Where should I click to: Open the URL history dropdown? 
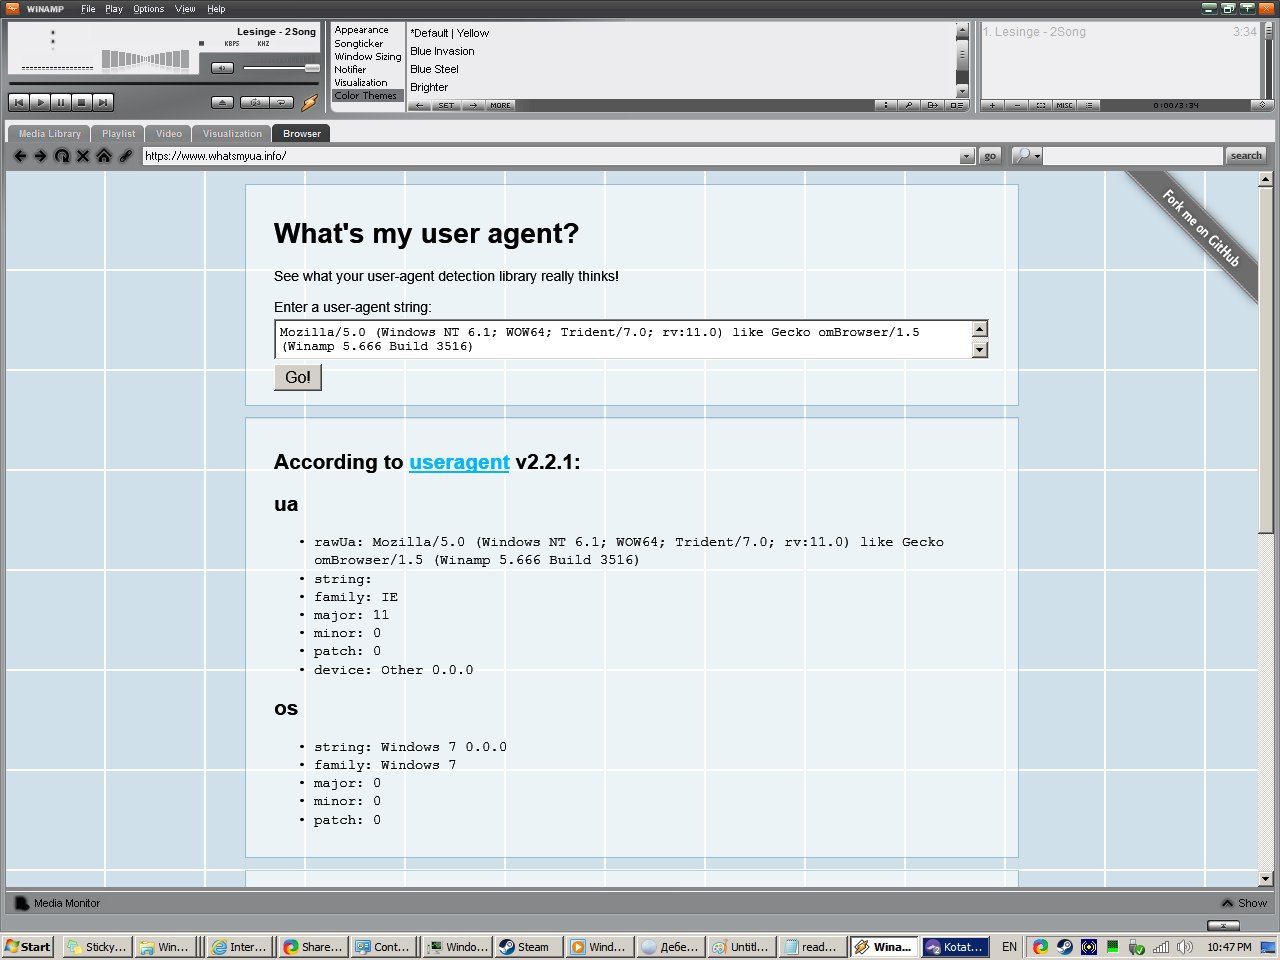pos(966,156)
